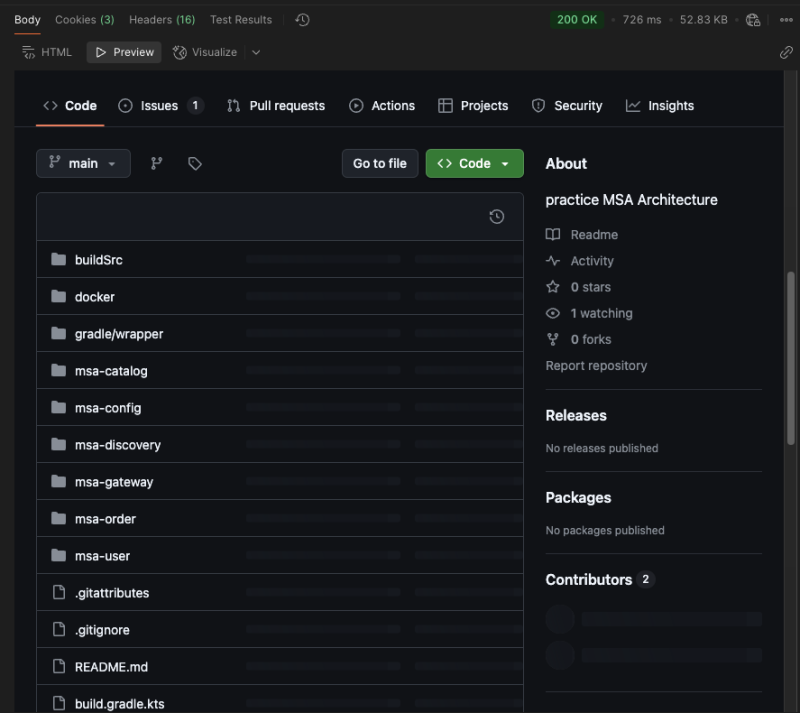Open the green Code dropdown button
The image size is (800, 713).
point(474,163)
